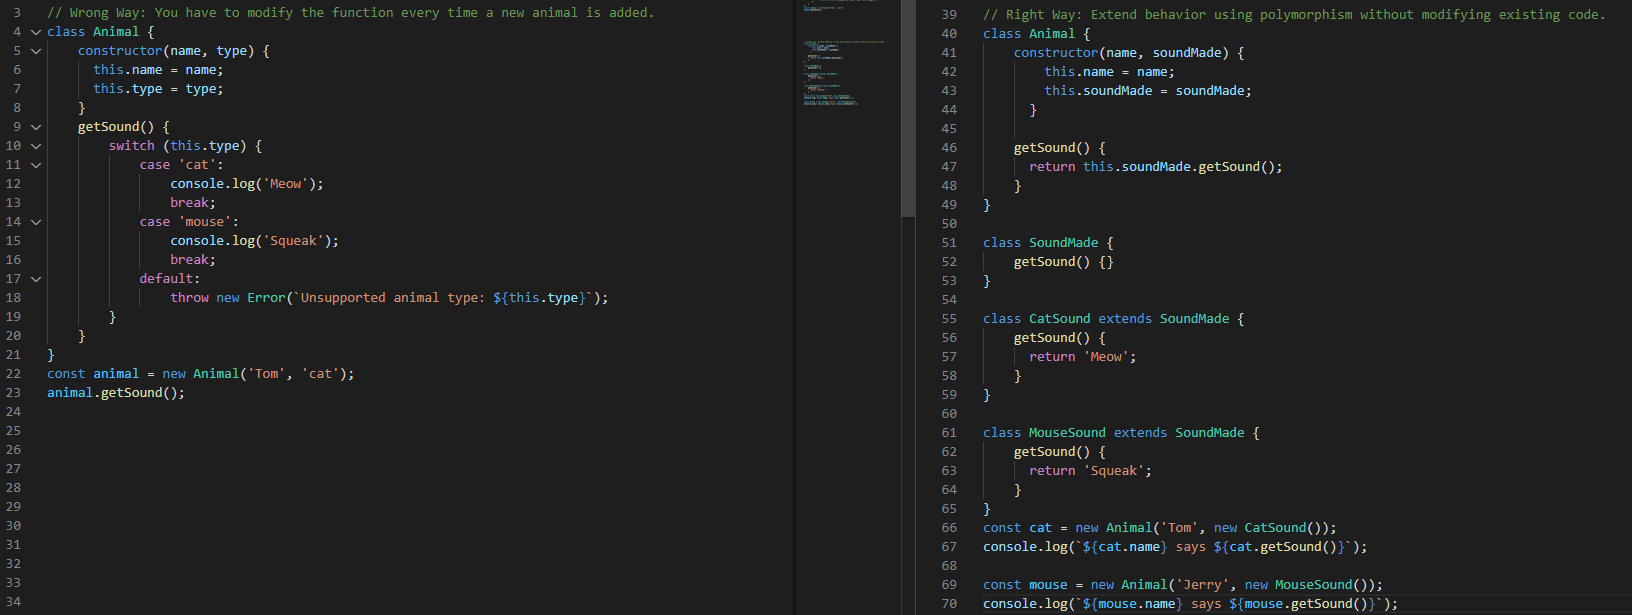Click line number 66 in right gutter
Screen dimensions: 1632x615
pos(949,528)
